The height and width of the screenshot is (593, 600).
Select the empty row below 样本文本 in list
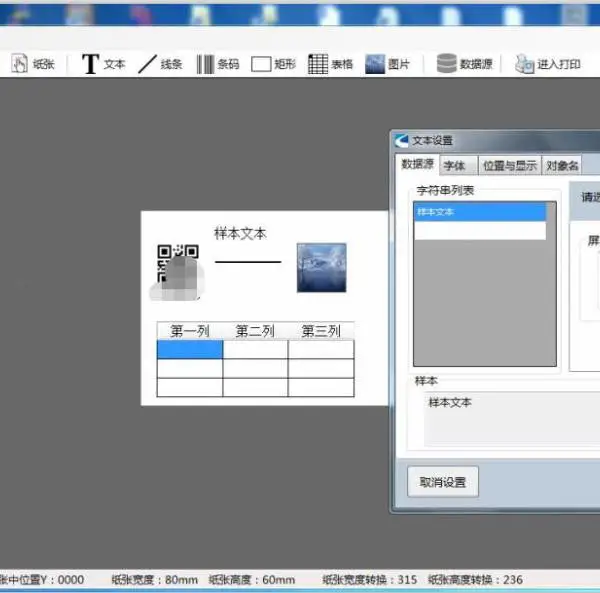480,231
